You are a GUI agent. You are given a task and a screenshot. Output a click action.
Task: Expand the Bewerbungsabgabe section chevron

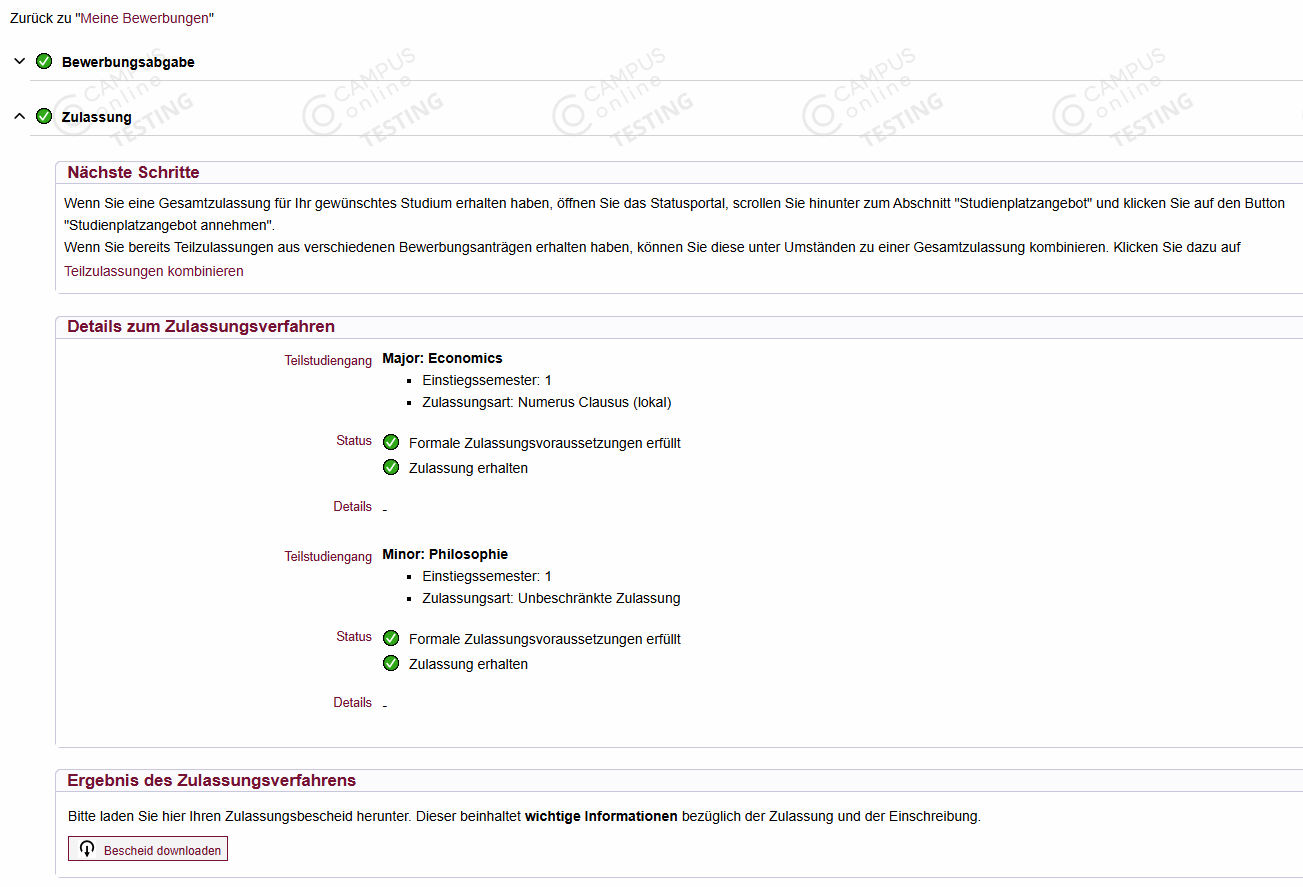coord(19,61)
